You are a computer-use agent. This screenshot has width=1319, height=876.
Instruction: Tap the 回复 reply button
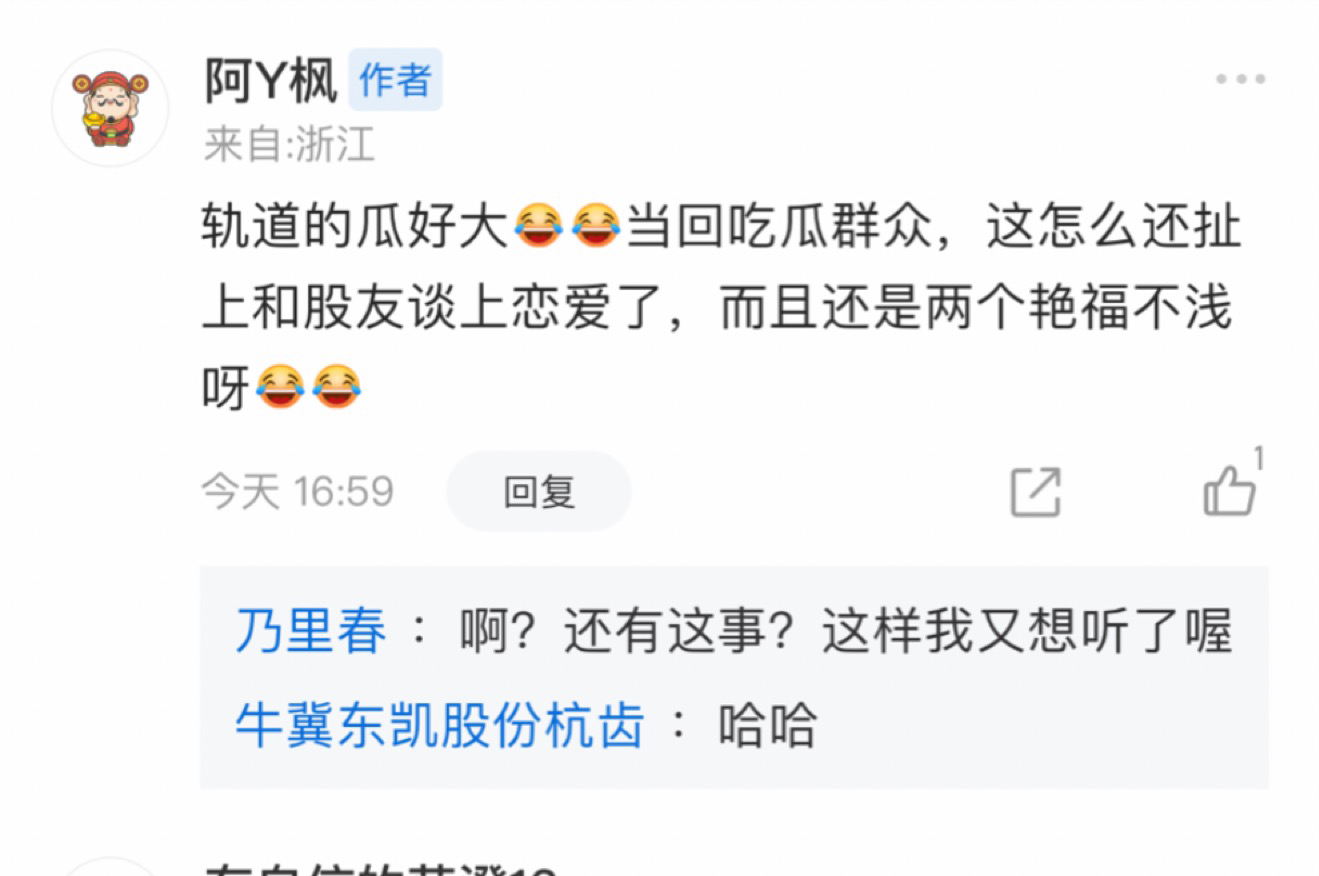539,491
